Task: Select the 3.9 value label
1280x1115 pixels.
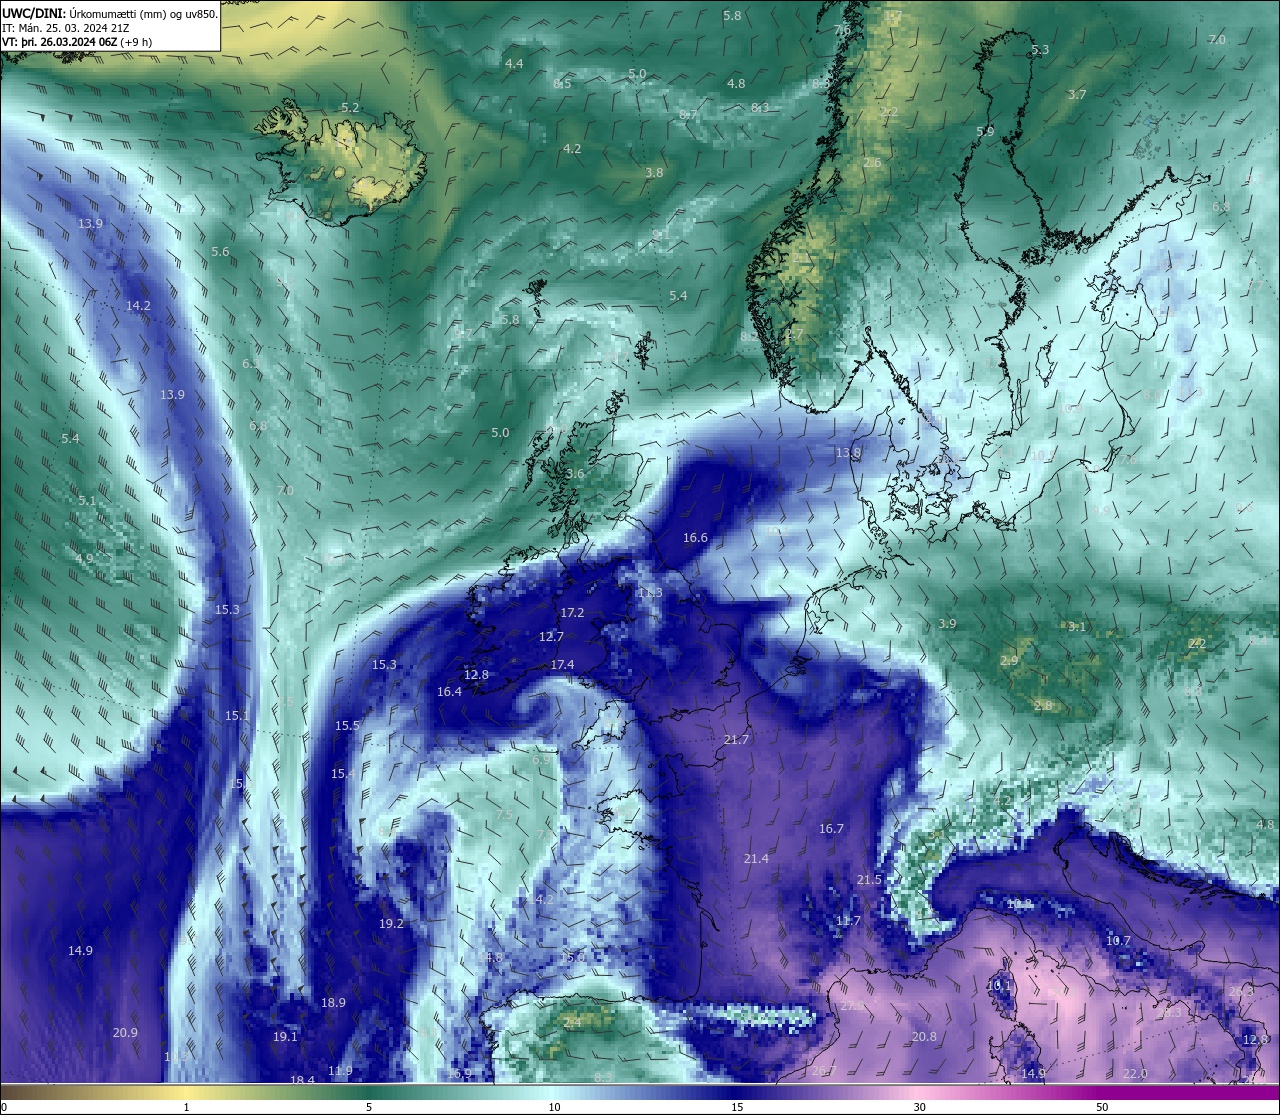Action: [x=947, y=623]
